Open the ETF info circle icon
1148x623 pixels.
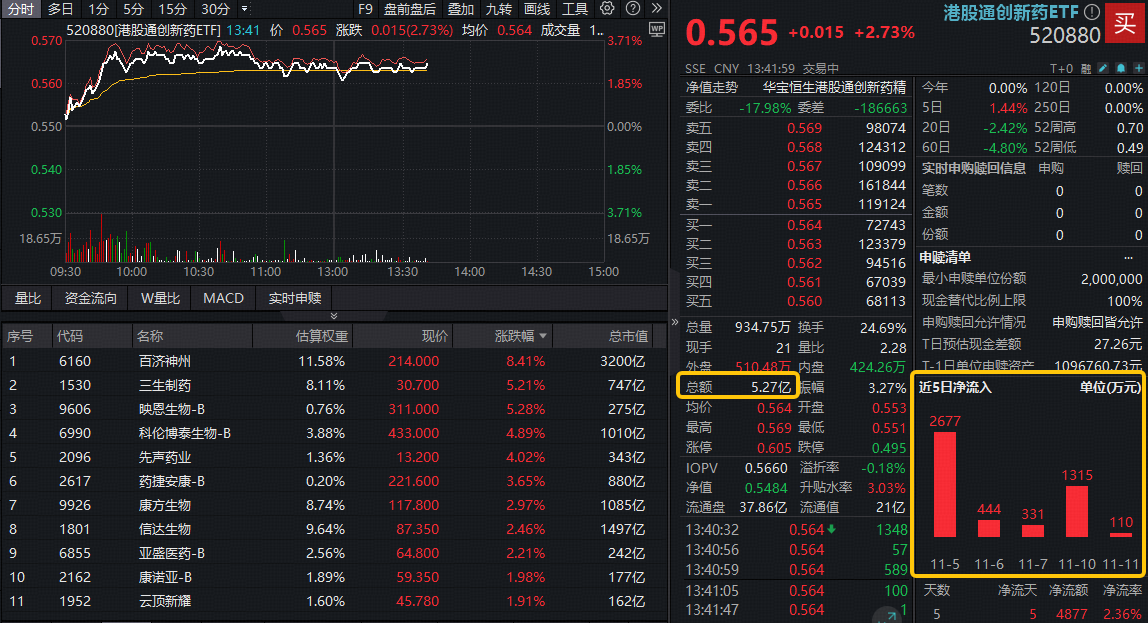[x=1092, y=12]
